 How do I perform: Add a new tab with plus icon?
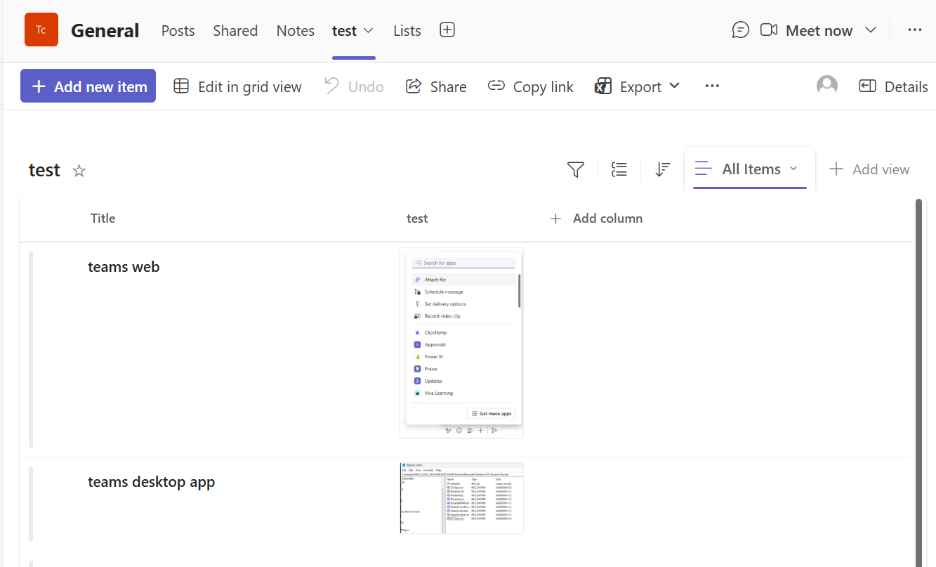pos(447,30)
